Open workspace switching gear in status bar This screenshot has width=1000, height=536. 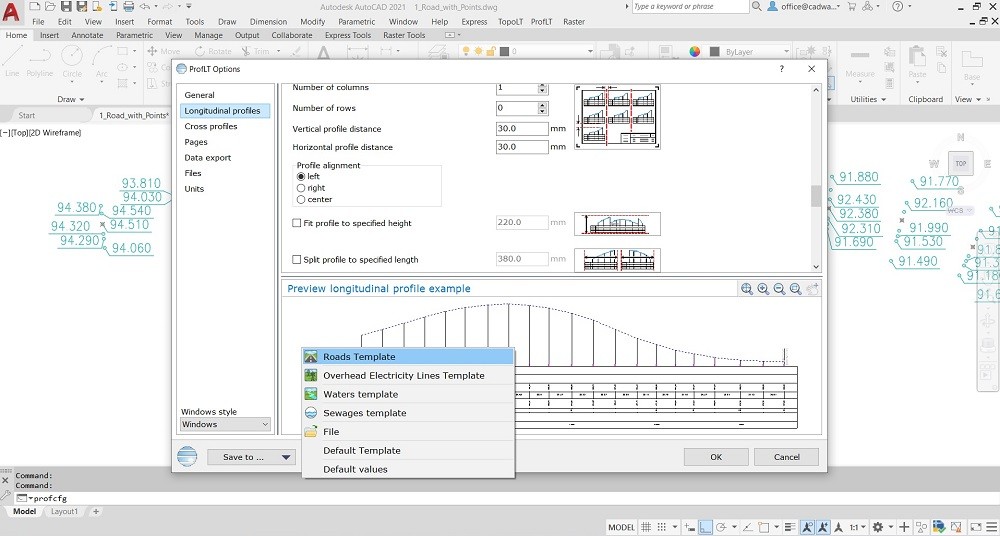point(878,527)
